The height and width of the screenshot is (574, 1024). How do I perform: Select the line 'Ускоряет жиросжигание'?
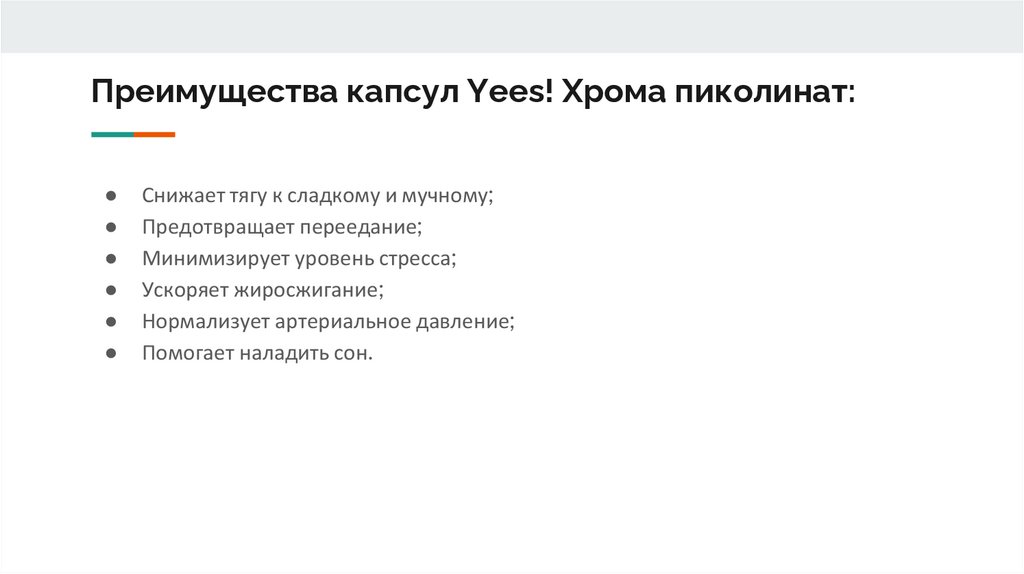(x=263, y=290)
